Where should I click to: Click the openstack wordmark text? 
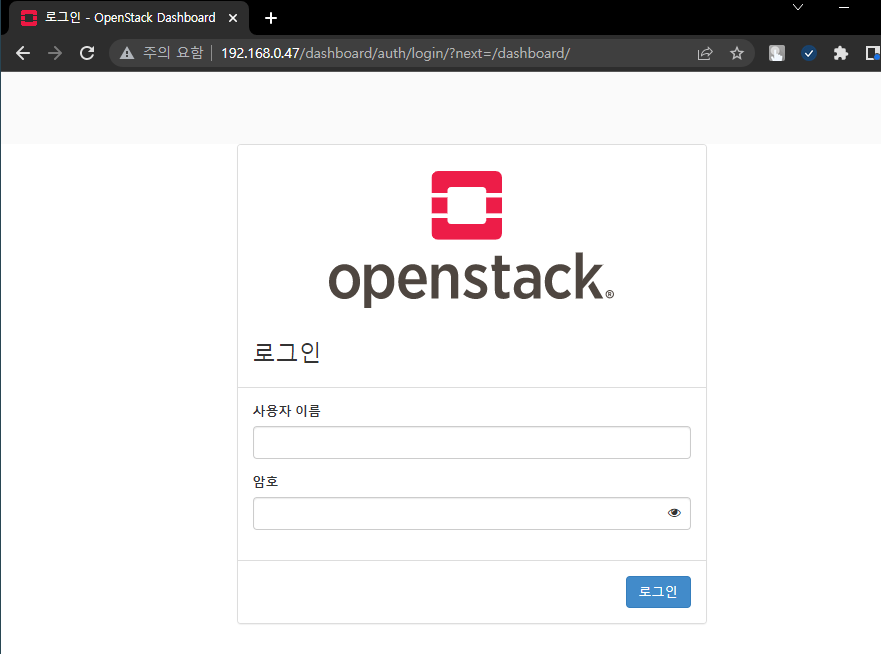[x=471, y=279]
